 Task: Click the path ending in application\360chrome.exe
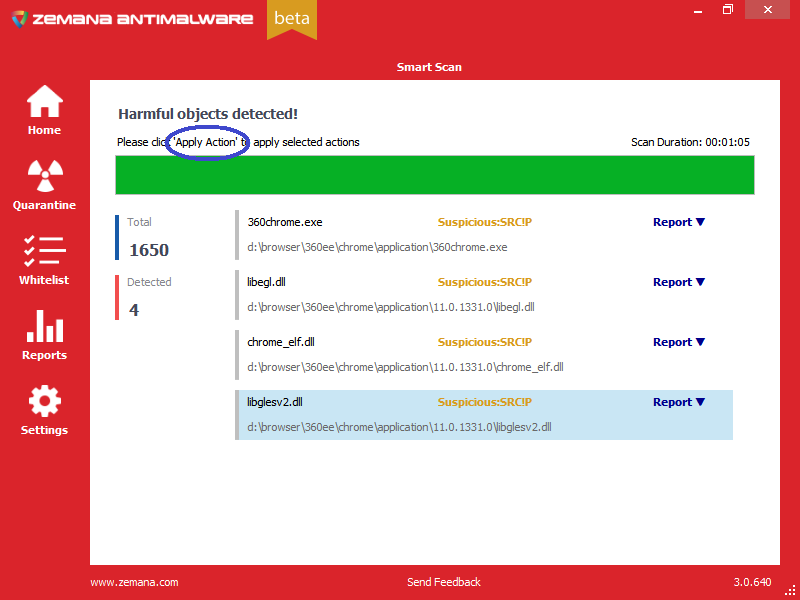click(x=377, y=247)
